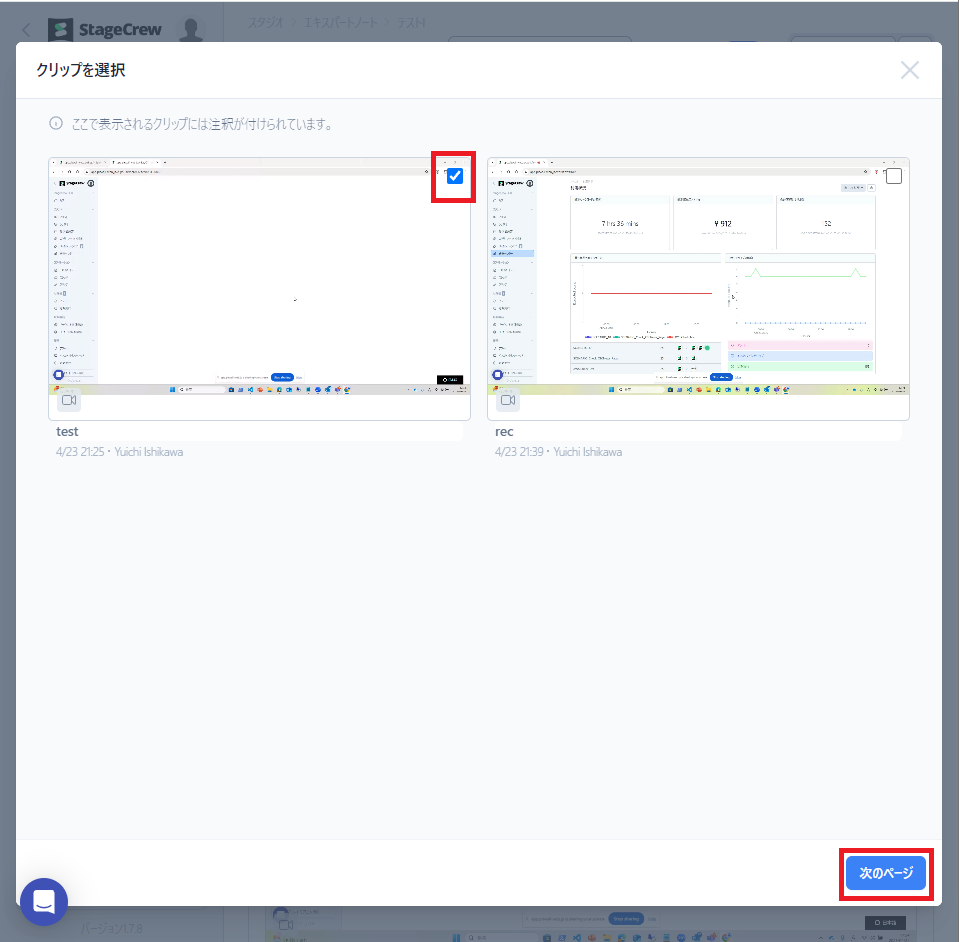Click the rec clip date and author line
Viewport: 959px width, 942px height.
(x=558, y=452)
